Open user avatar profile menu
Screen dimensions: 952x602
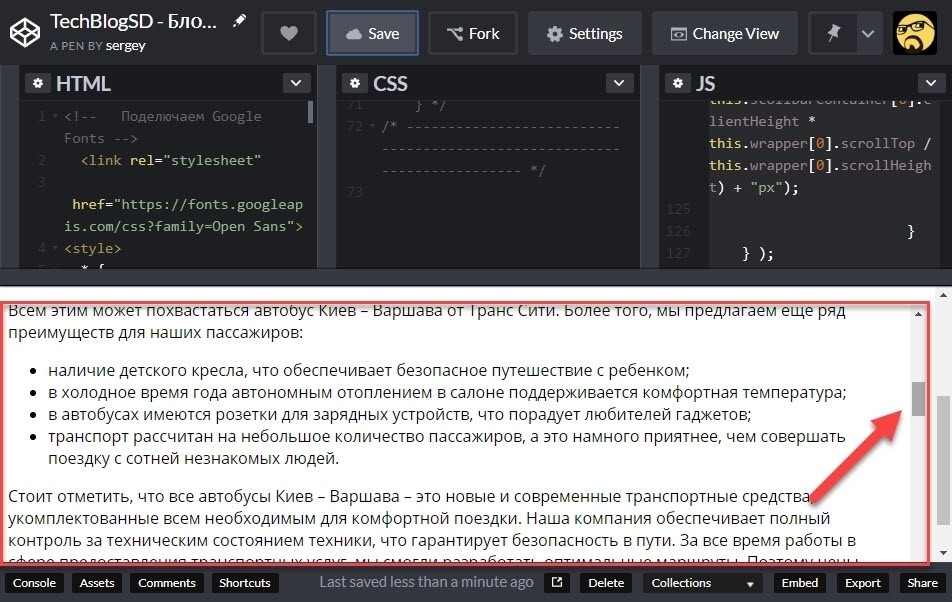[916, 33]
